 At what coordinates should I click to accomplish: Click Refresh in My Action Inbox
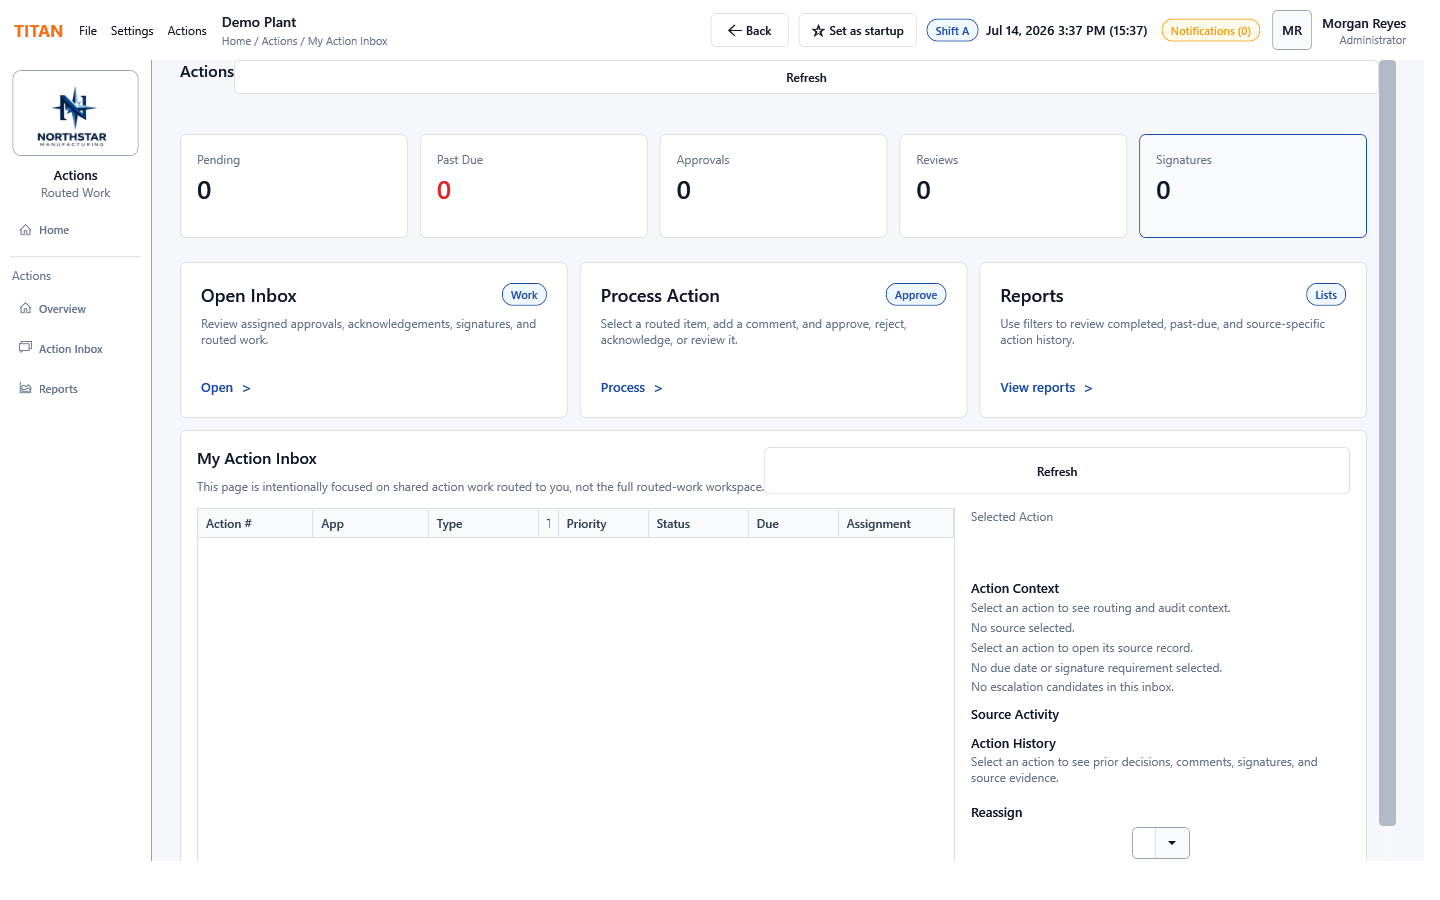1057,471
